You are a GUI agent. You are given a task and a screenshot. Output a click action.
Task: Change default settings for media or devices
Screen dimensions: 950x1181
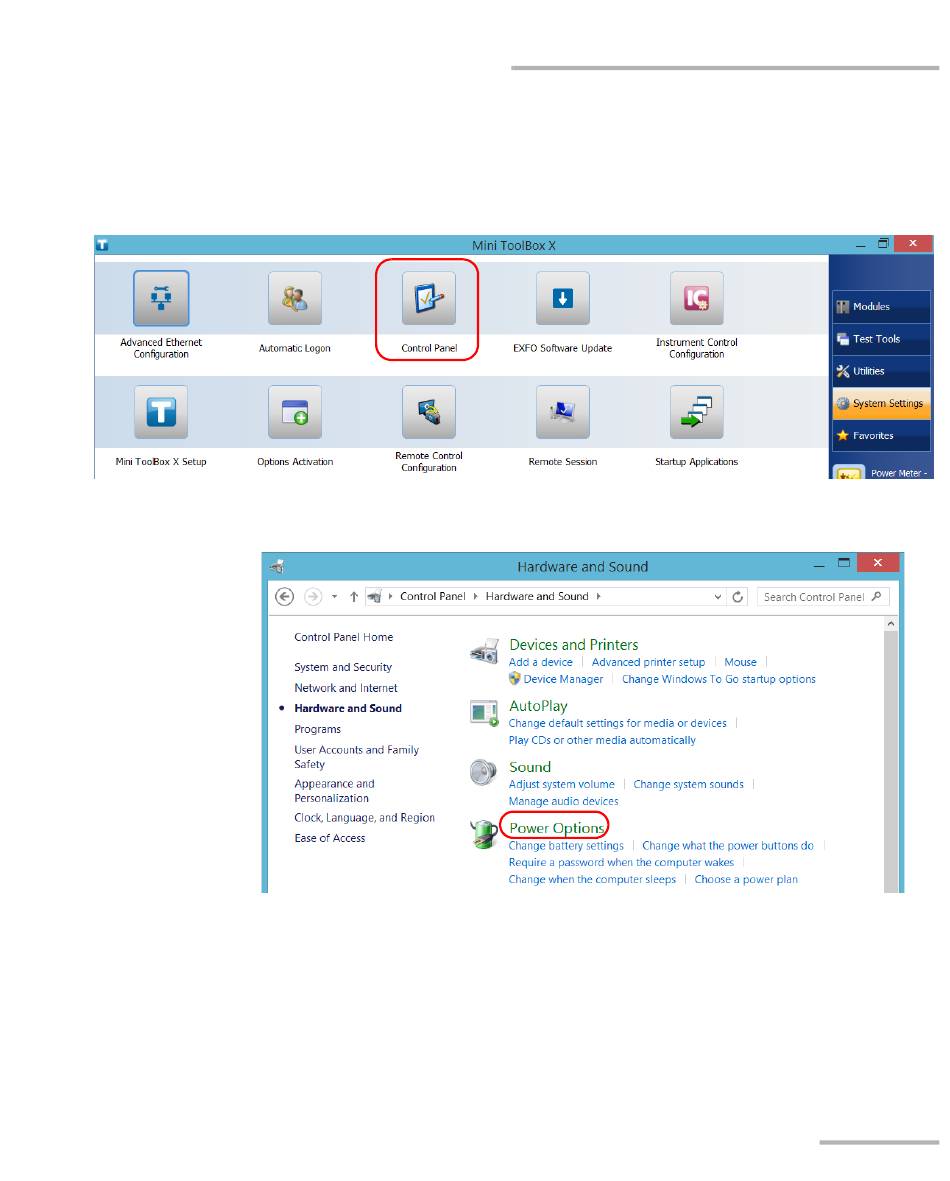617,723
